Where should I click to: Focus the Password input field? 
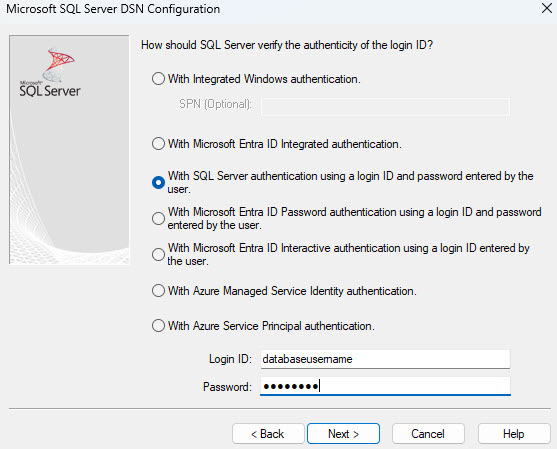point(385,386)
